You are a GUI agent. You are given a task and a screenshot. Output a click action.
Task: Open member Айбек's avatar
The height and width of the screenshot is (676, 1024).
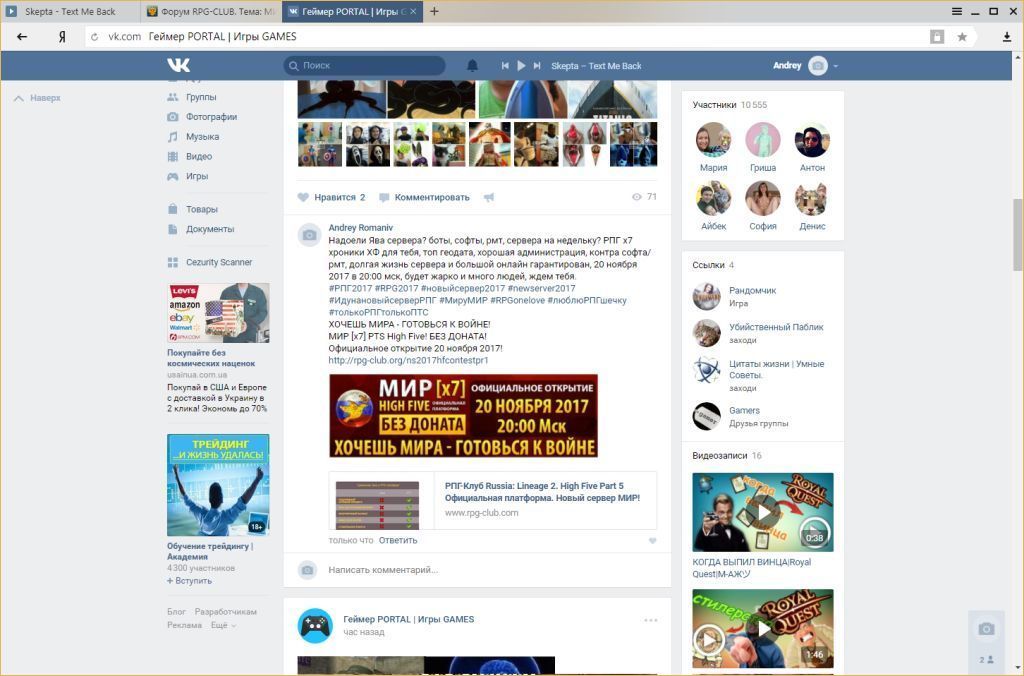tap(713, 198)
